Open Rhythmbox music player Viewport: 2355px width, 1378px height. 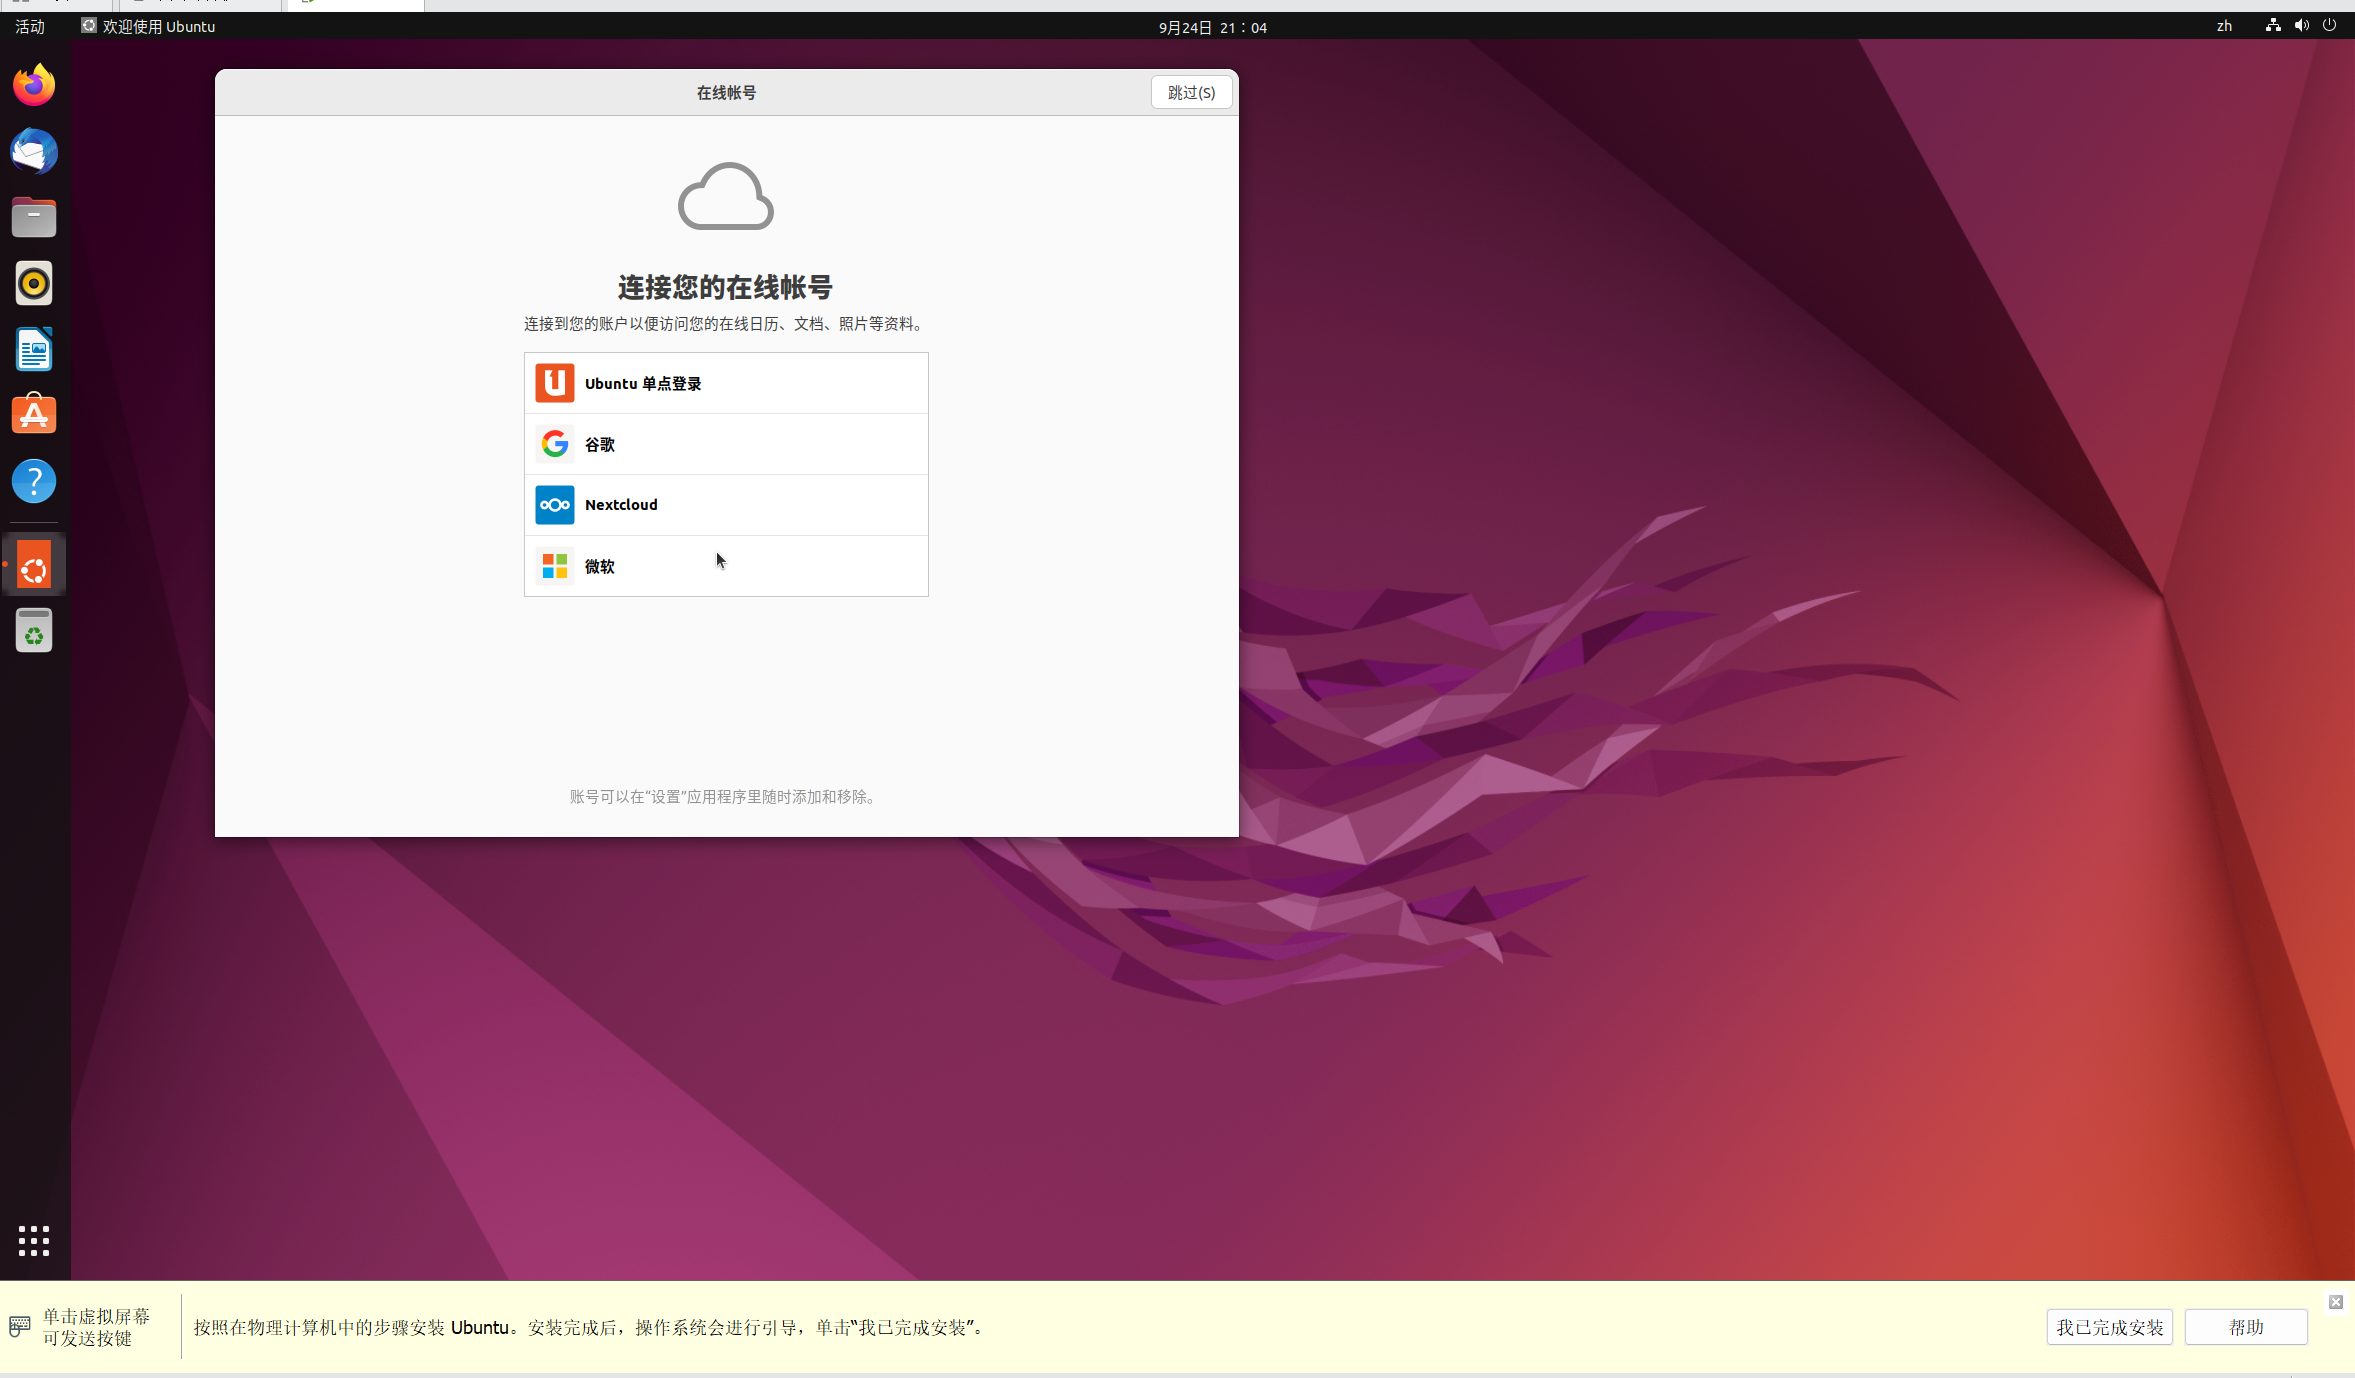34,284
